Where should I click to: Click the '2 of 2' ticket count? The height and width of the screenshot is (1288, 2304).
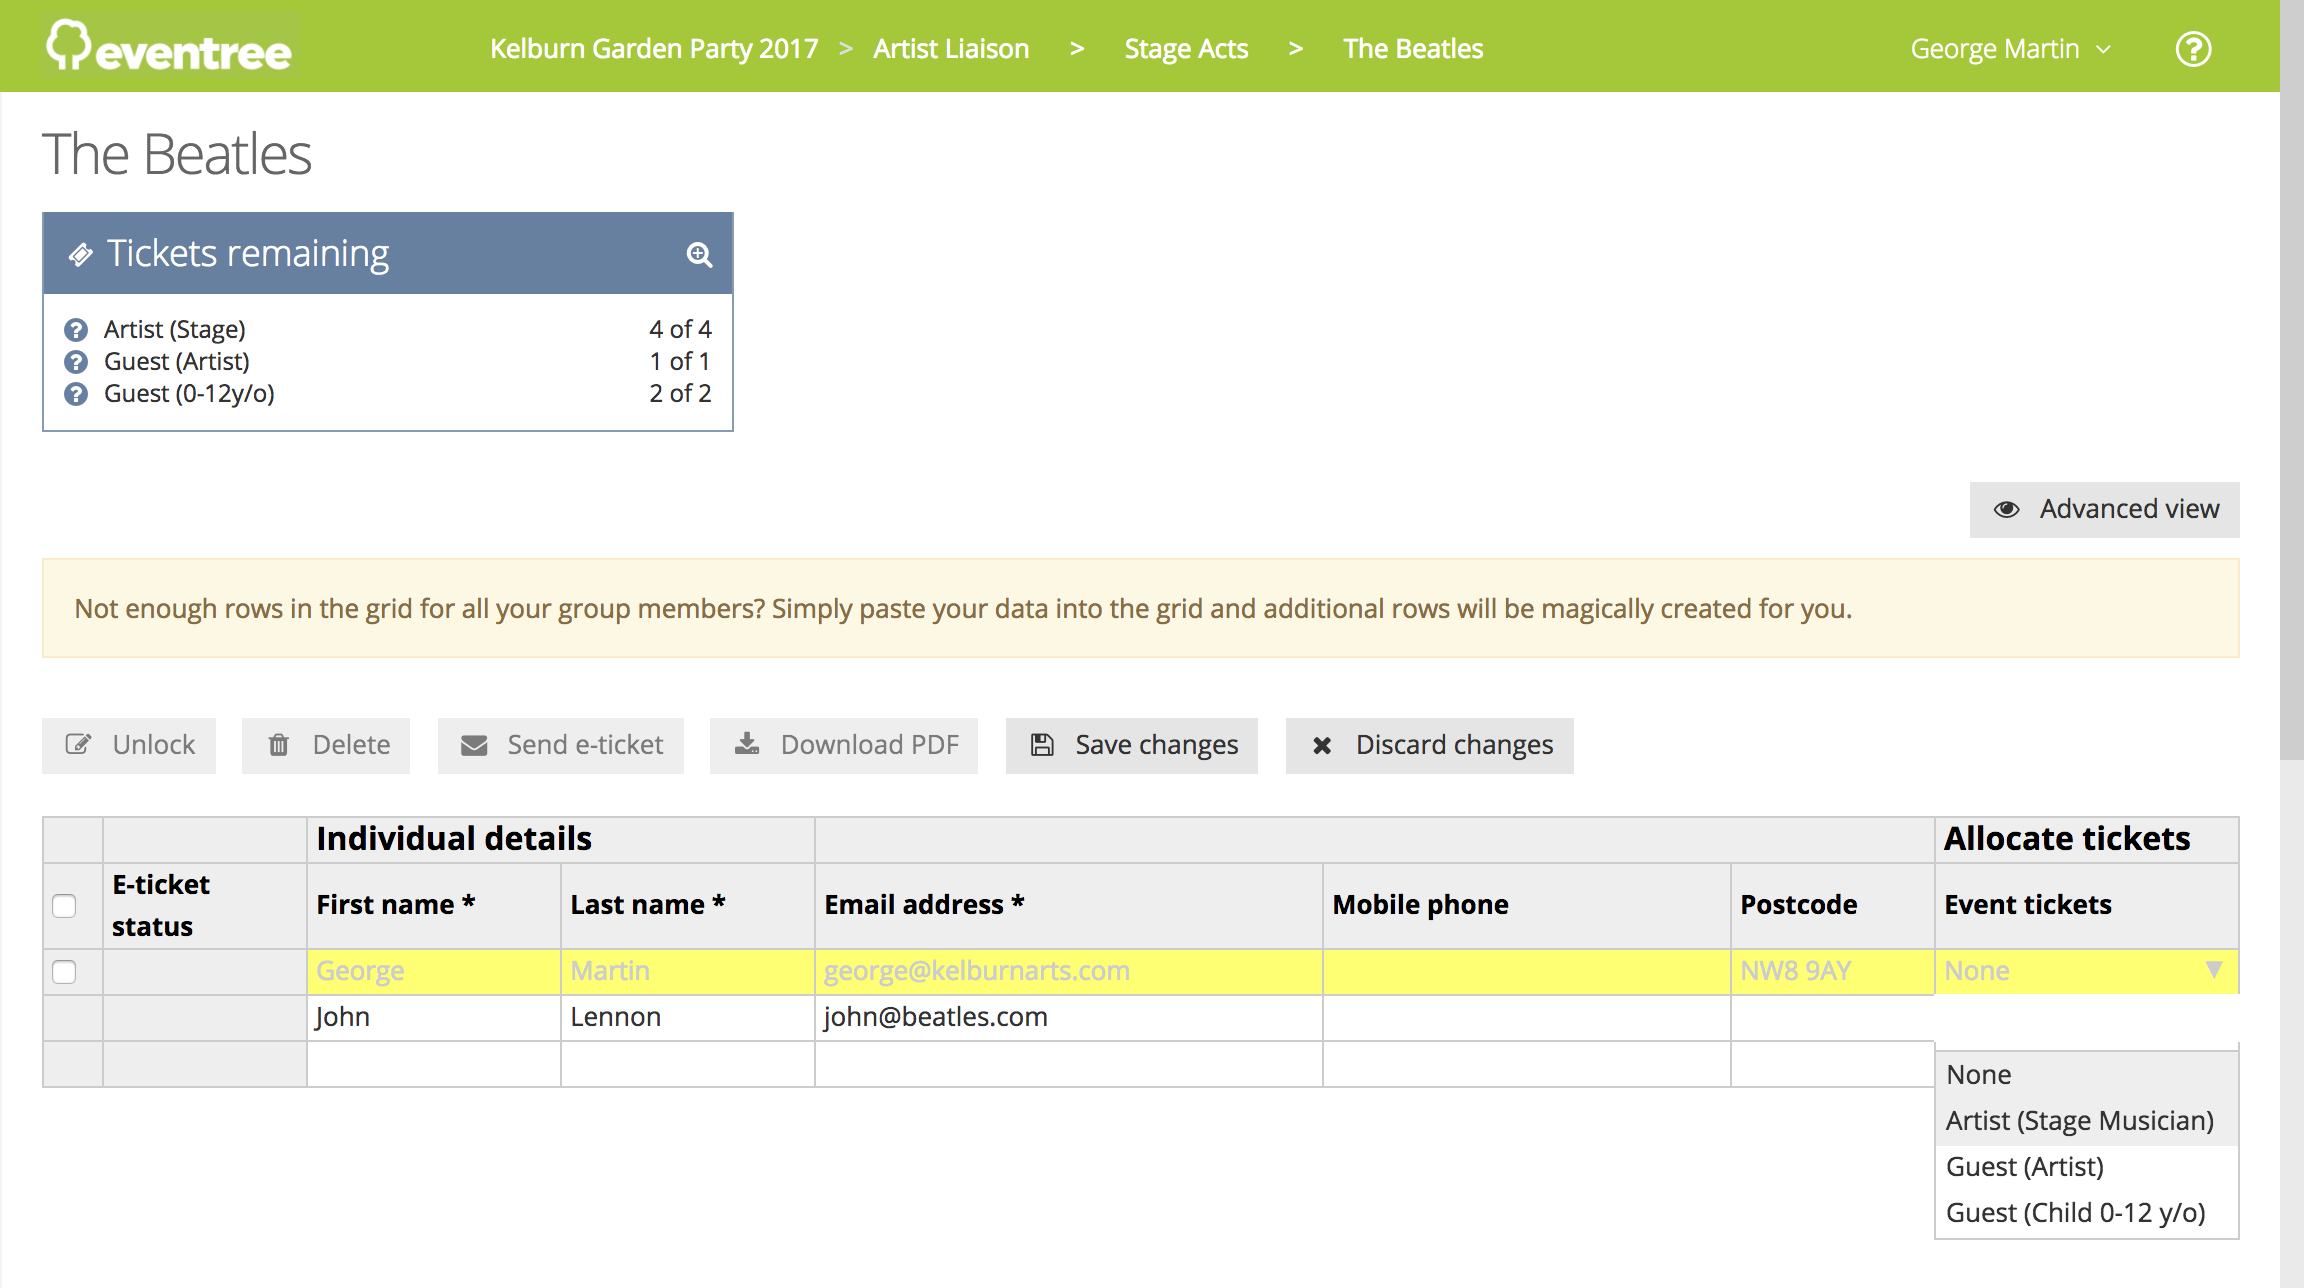click(x=680, y=394)
